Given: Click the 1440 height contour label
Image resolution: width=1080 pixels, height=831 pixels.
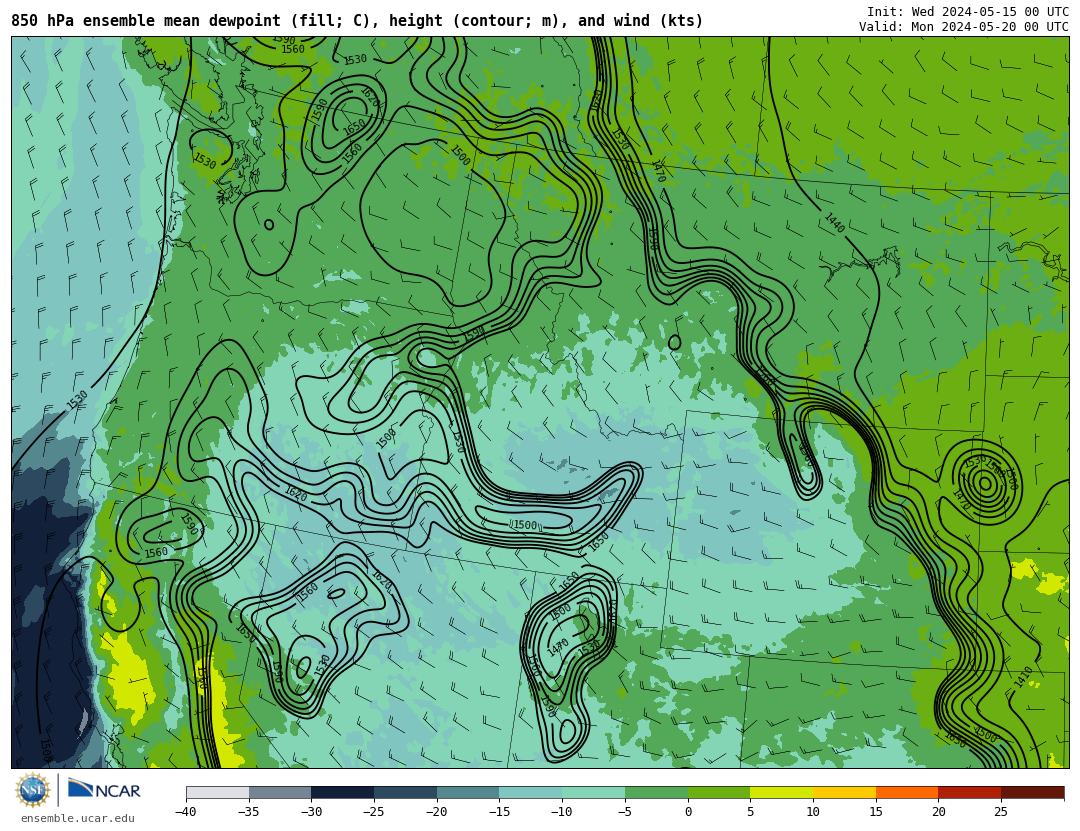Looking at the screenshot, I should point(834,223).
